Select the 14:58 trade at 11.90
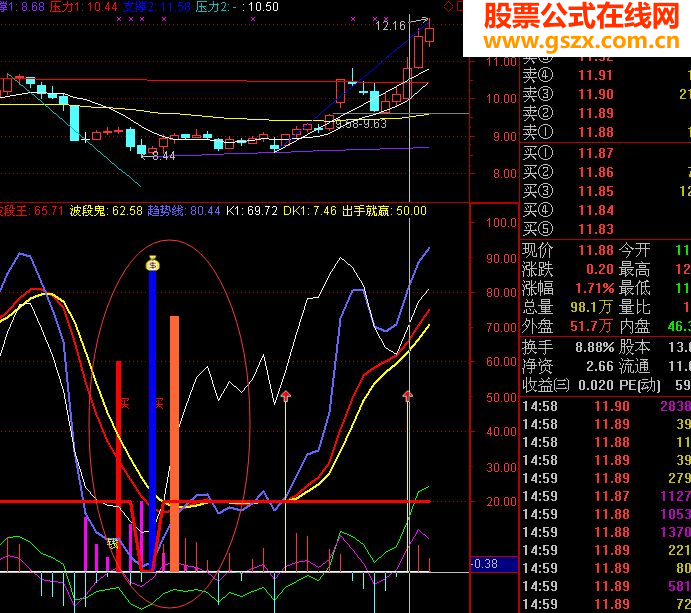The image size is (691, 613). (x=606, y=406)
